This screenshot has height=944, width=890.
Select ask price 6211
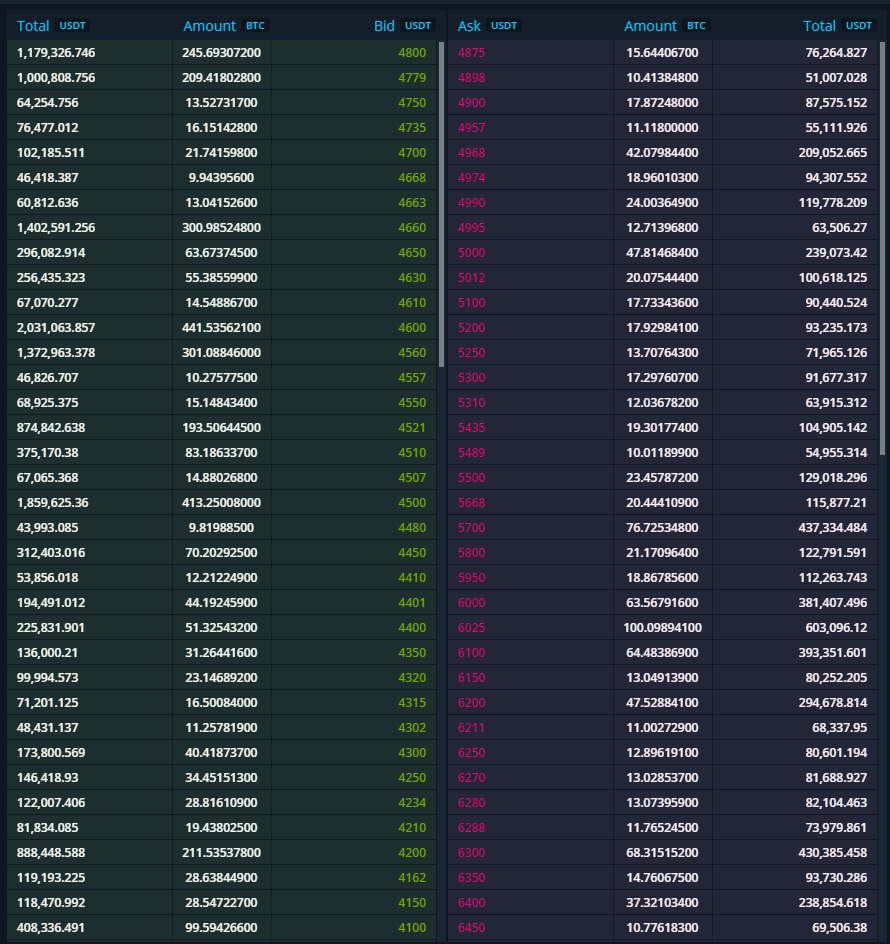click(x=471, y=727)
